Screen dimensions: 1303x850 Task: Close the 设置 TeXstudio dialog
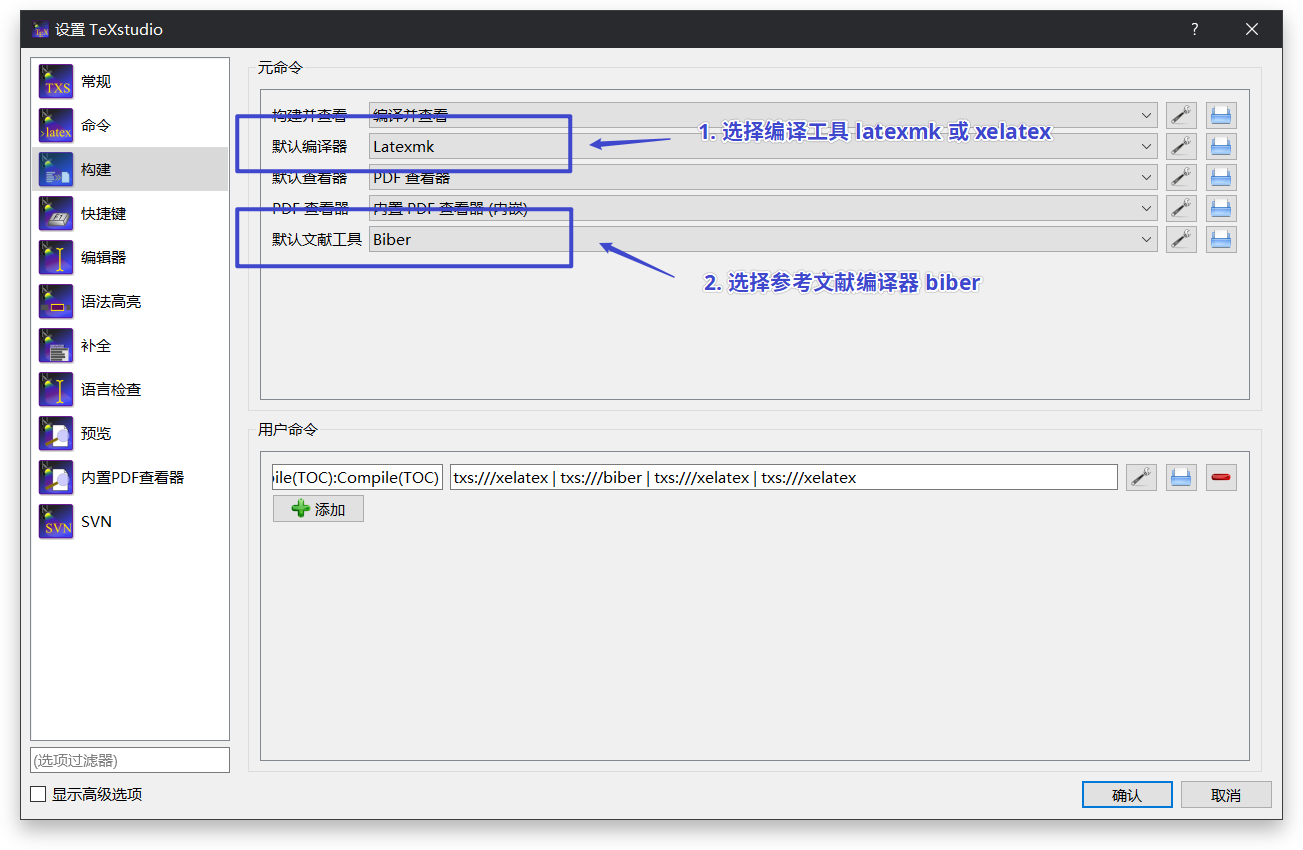point(1252,29)
